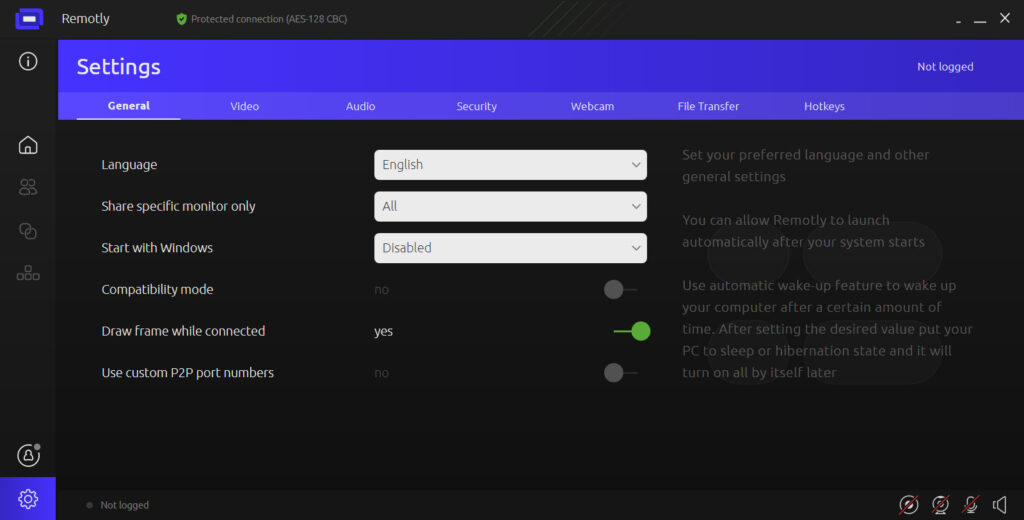Open the Start with Windows dropdown
Screen dimensions: 1024x520
tap(511, 248)
